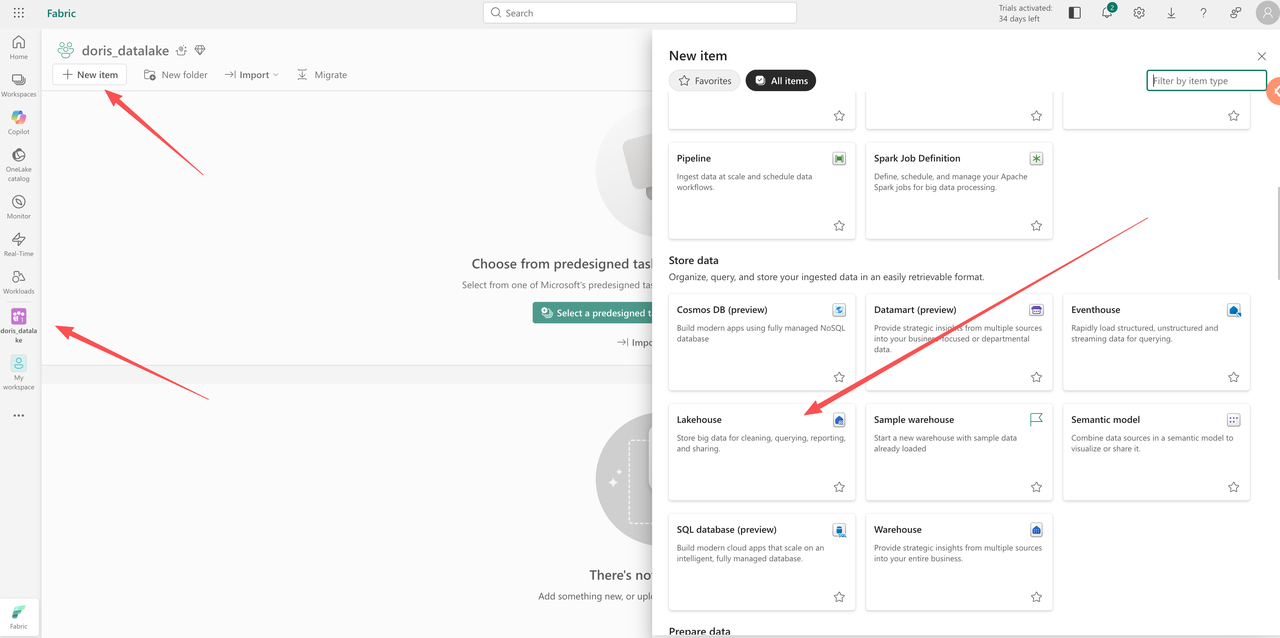Viewport: 1280px width, 638px height.
Task: Star the Warehouse item as favorite
Action: (x=1036, y=597)
